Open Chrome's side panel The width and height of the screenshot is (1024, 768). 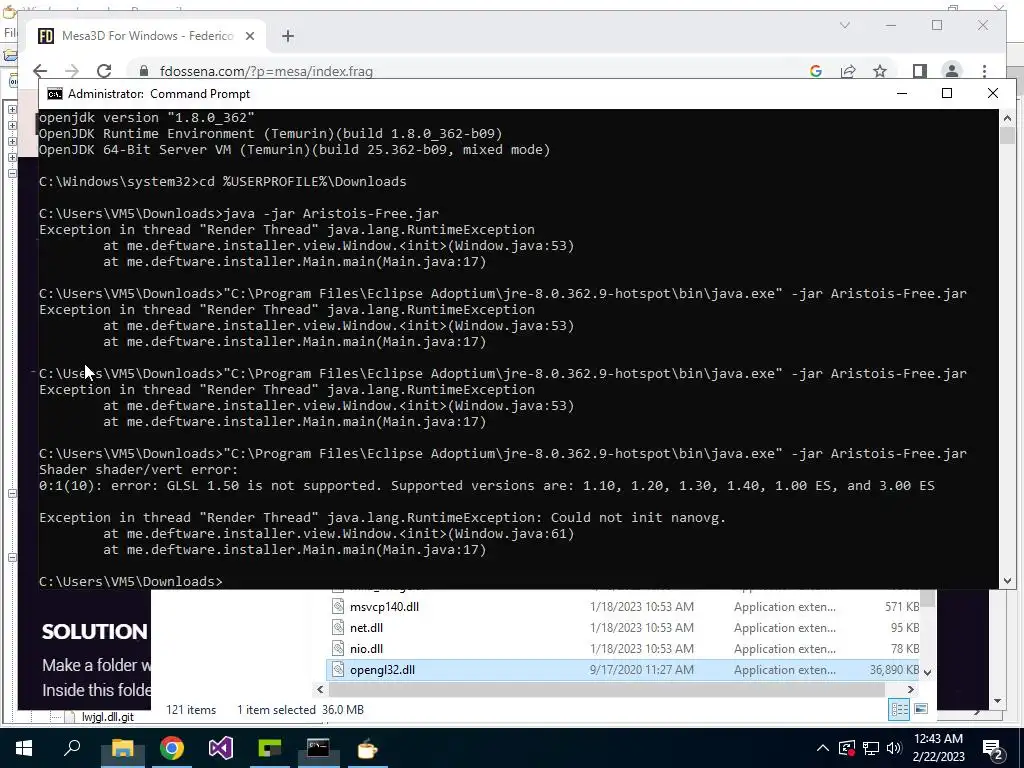920,71
